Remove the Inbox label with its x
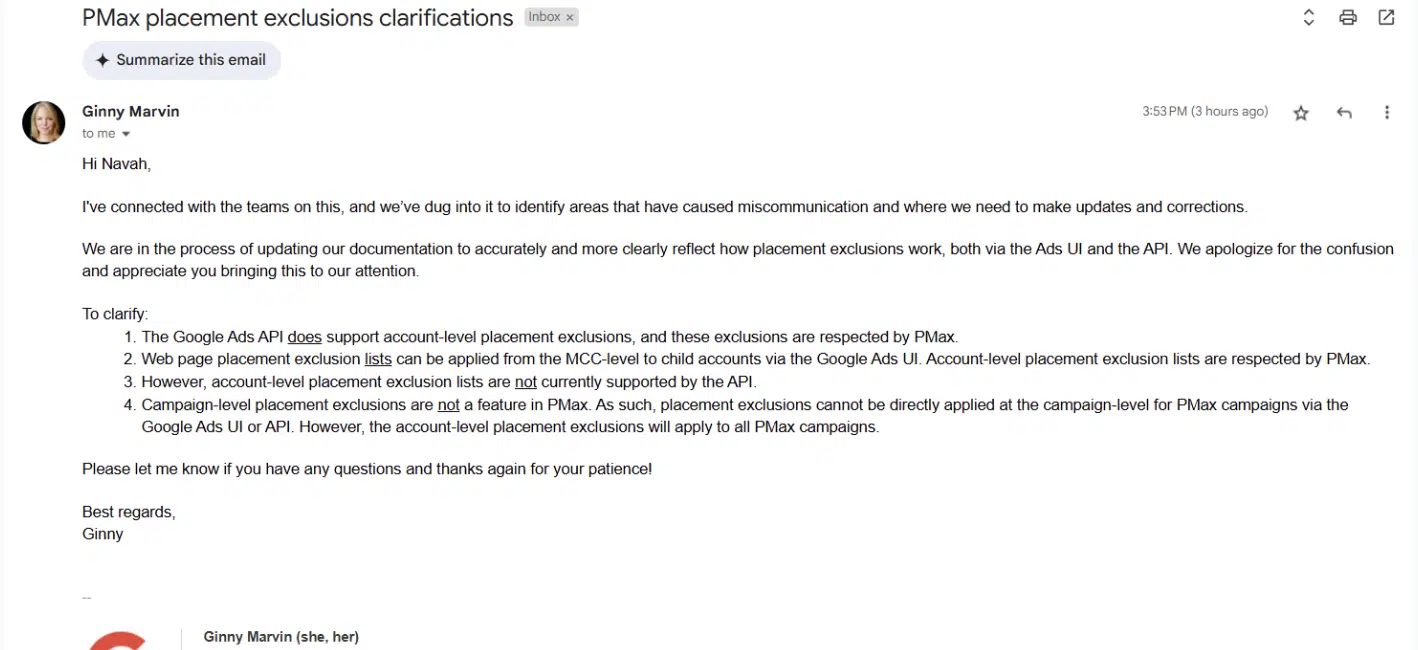This screenshot has height=650, width=1418. (x=570, y=17)
